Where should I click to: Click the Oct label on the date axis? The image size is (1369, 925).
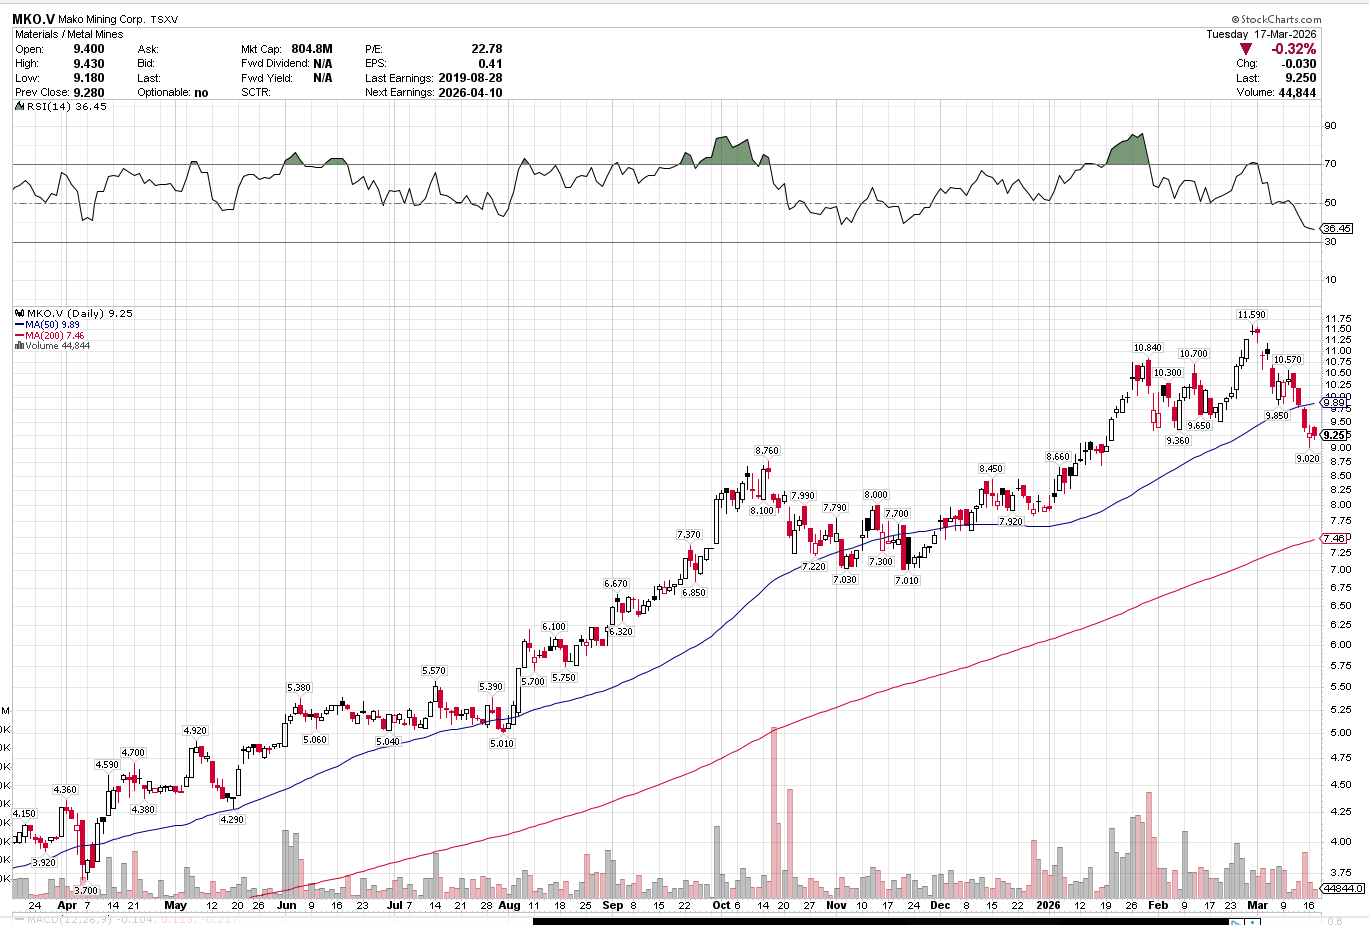pos(720,905)
